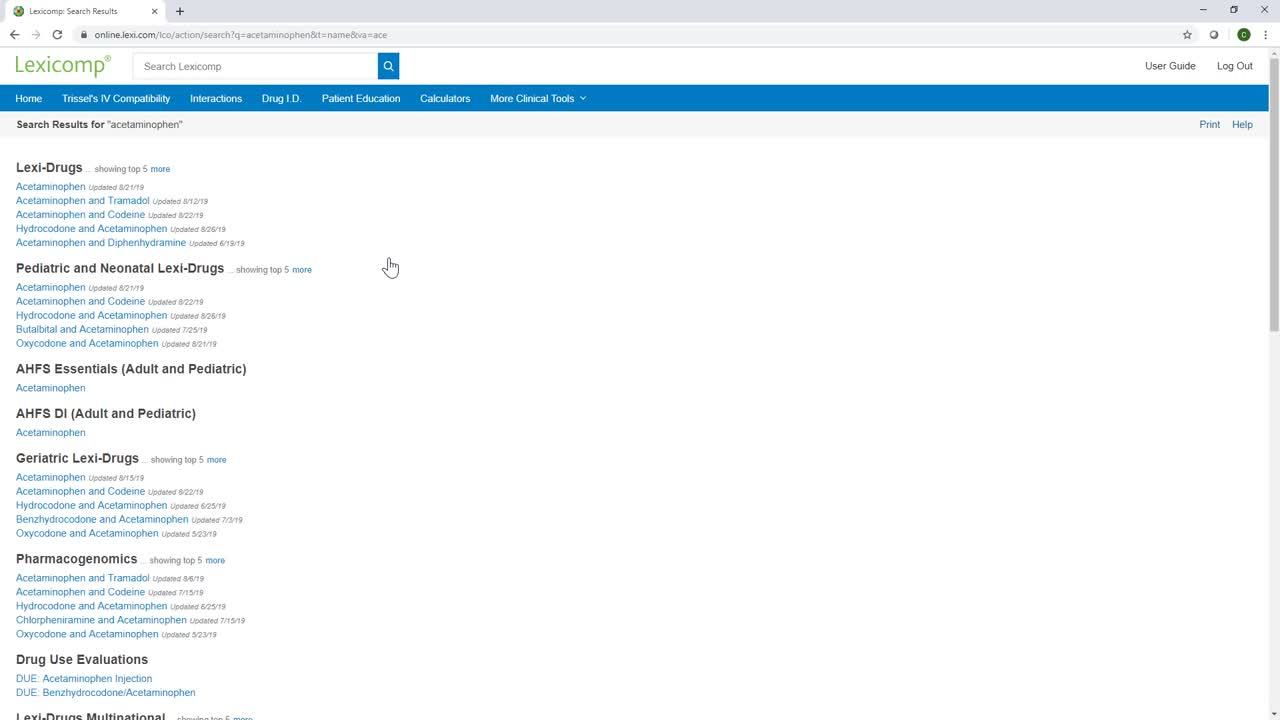Open Hydrocodone and Acetaminophen in Geriatric Lexi-Drugs
1280x720 pixels.
[x=91, y=506]
